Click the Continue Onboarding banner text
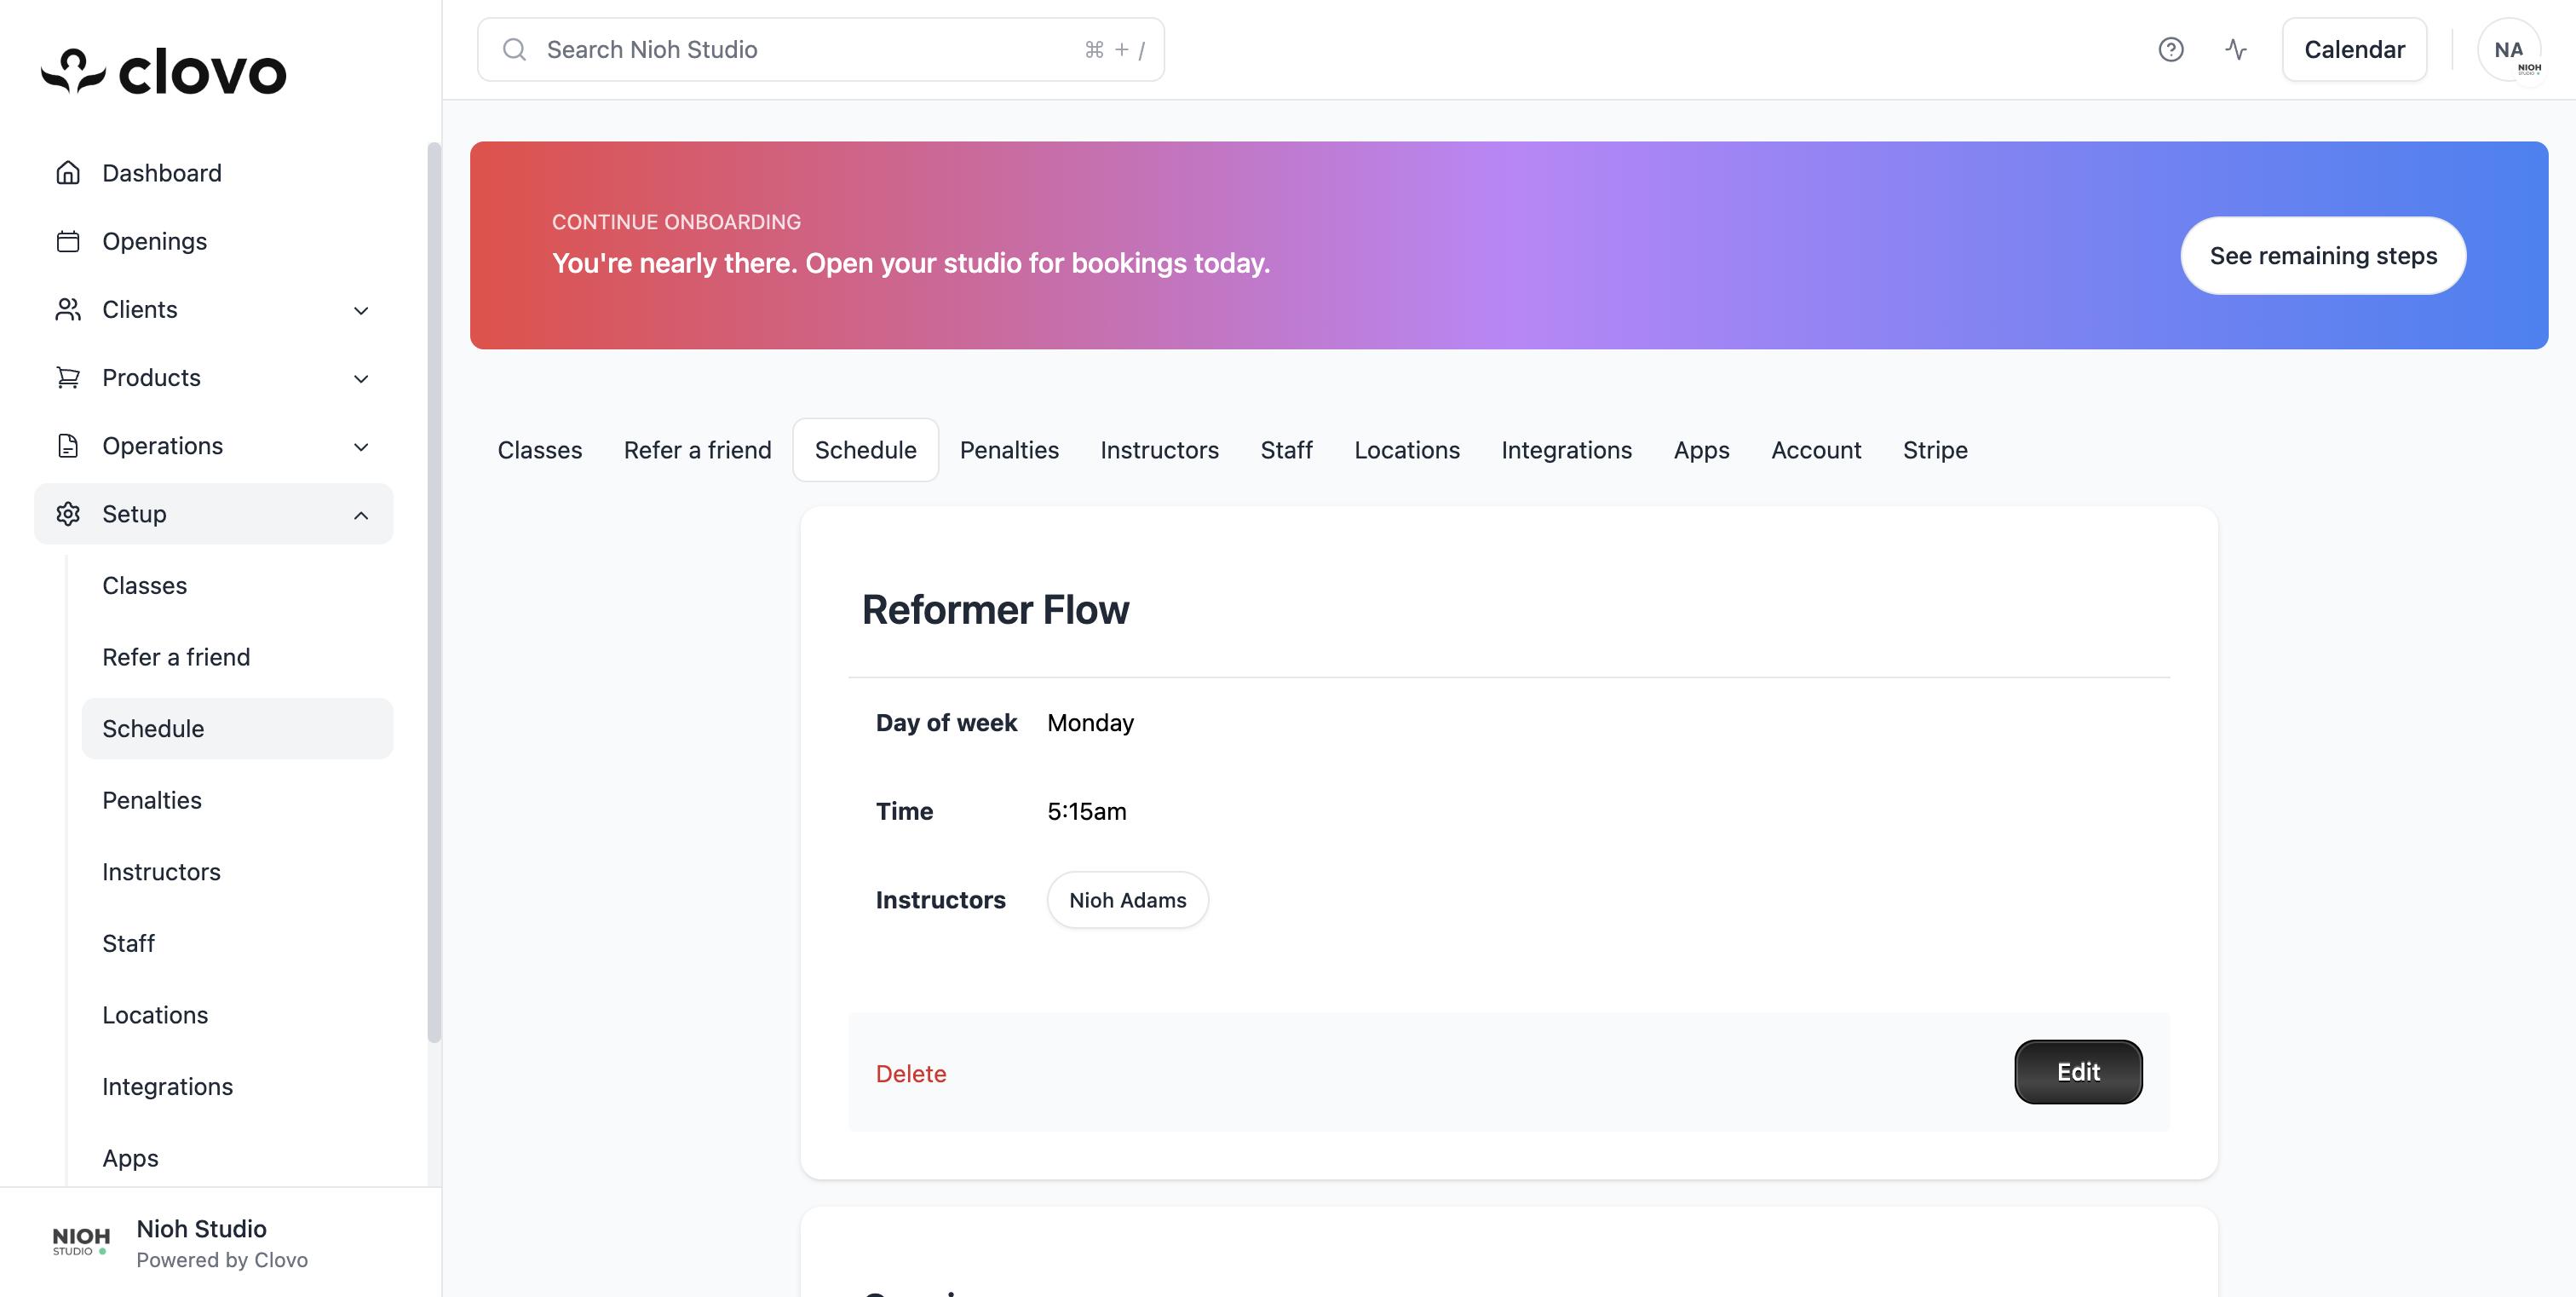2576x1297 pixels. (x=676, y=222)
